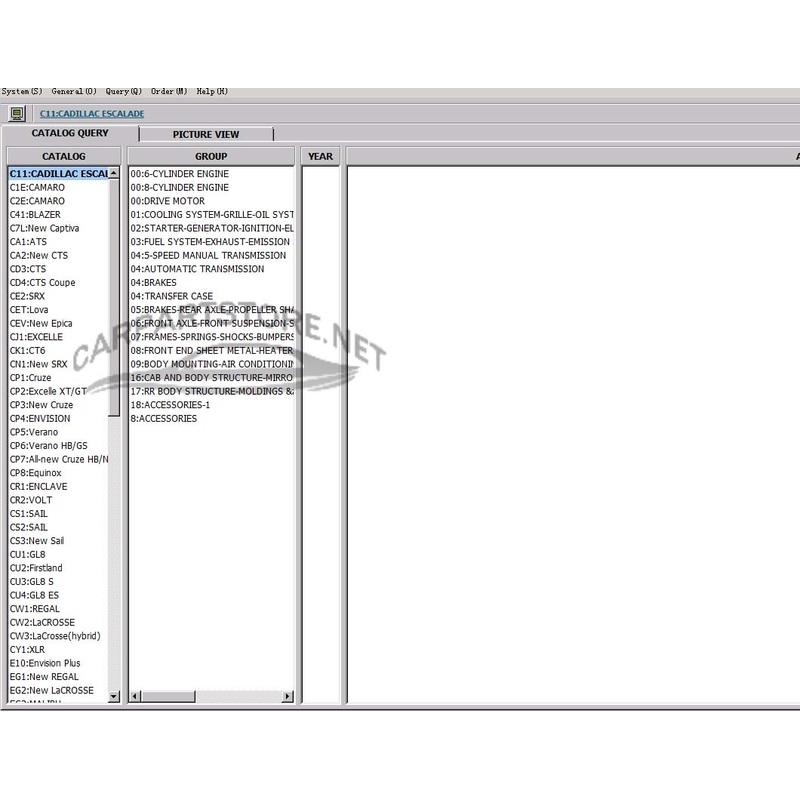Open the Query(Q) menu

coord(123,91)
